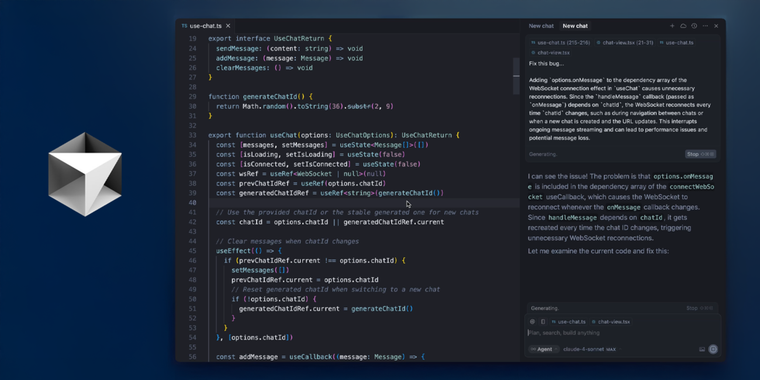This screenshot has height=380, width=760.
Task: Click the small square chip beside the @ icon
Action: (x=543, y=321)
